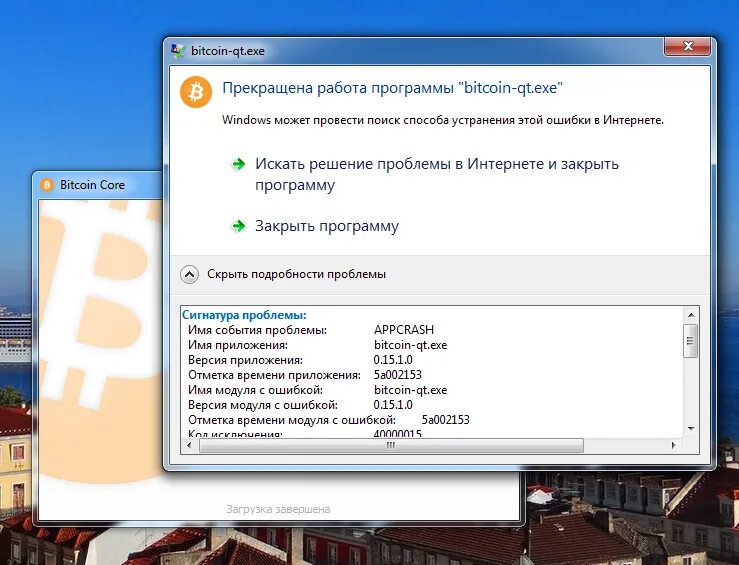The height and width of the screenshot is (565, 739).
Task: Click the orange Bitcoin icon in crash dialog
Action: (x=196, y=92)
